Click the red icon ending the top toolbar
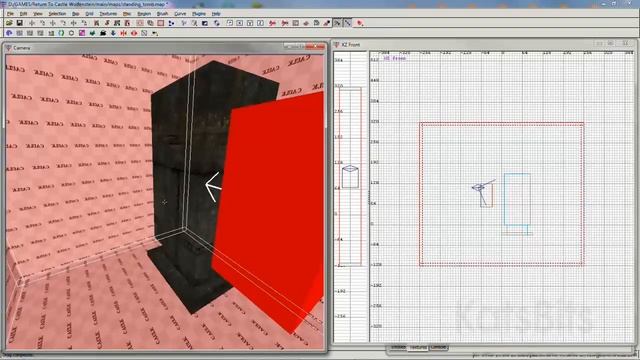Viewport: 640px width, 360px height. click(x=360, y=23)
